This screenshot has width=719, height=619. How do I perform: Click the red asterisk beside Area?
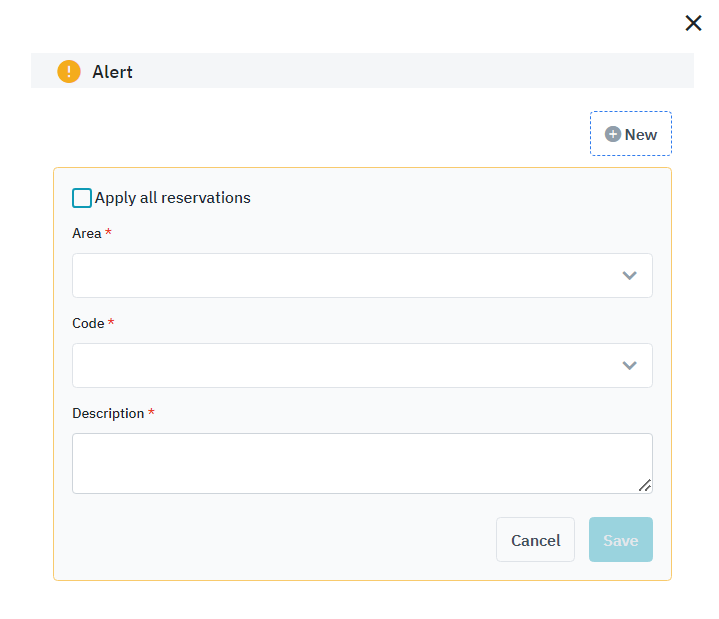(x=108, y=232)
